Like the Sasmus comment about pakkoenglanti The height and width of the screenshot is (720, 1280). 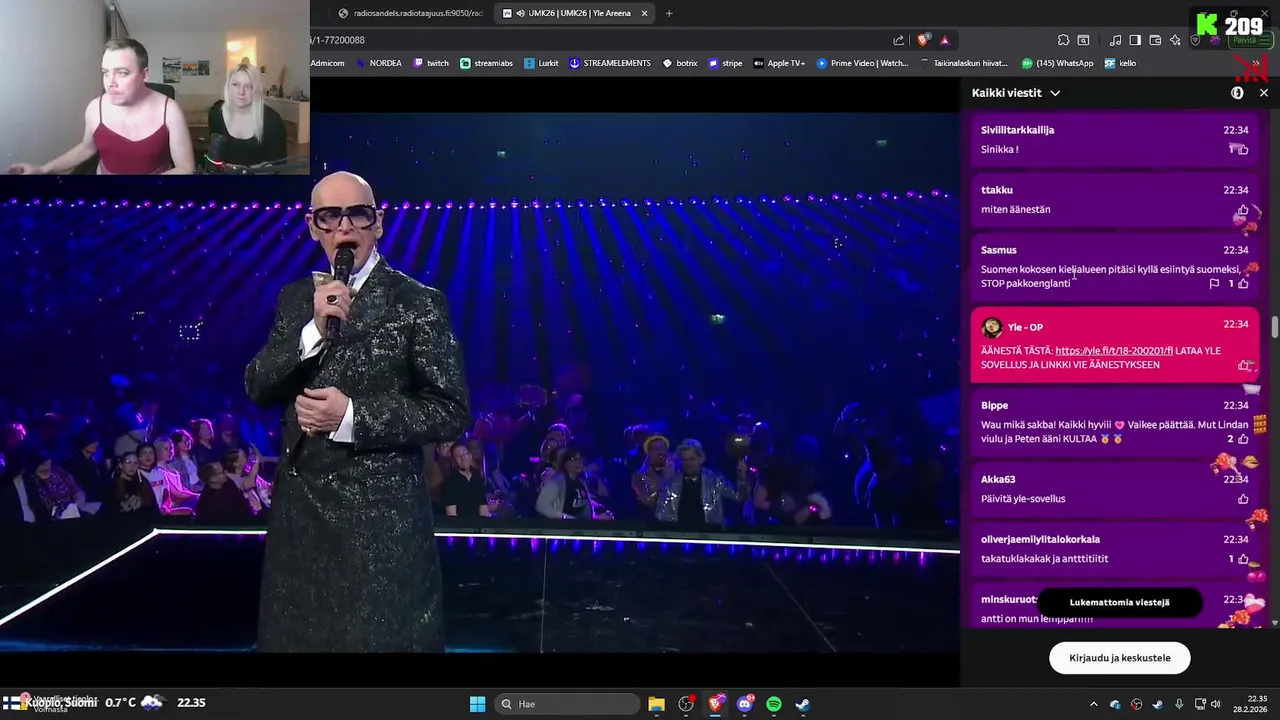point(1243,284)
